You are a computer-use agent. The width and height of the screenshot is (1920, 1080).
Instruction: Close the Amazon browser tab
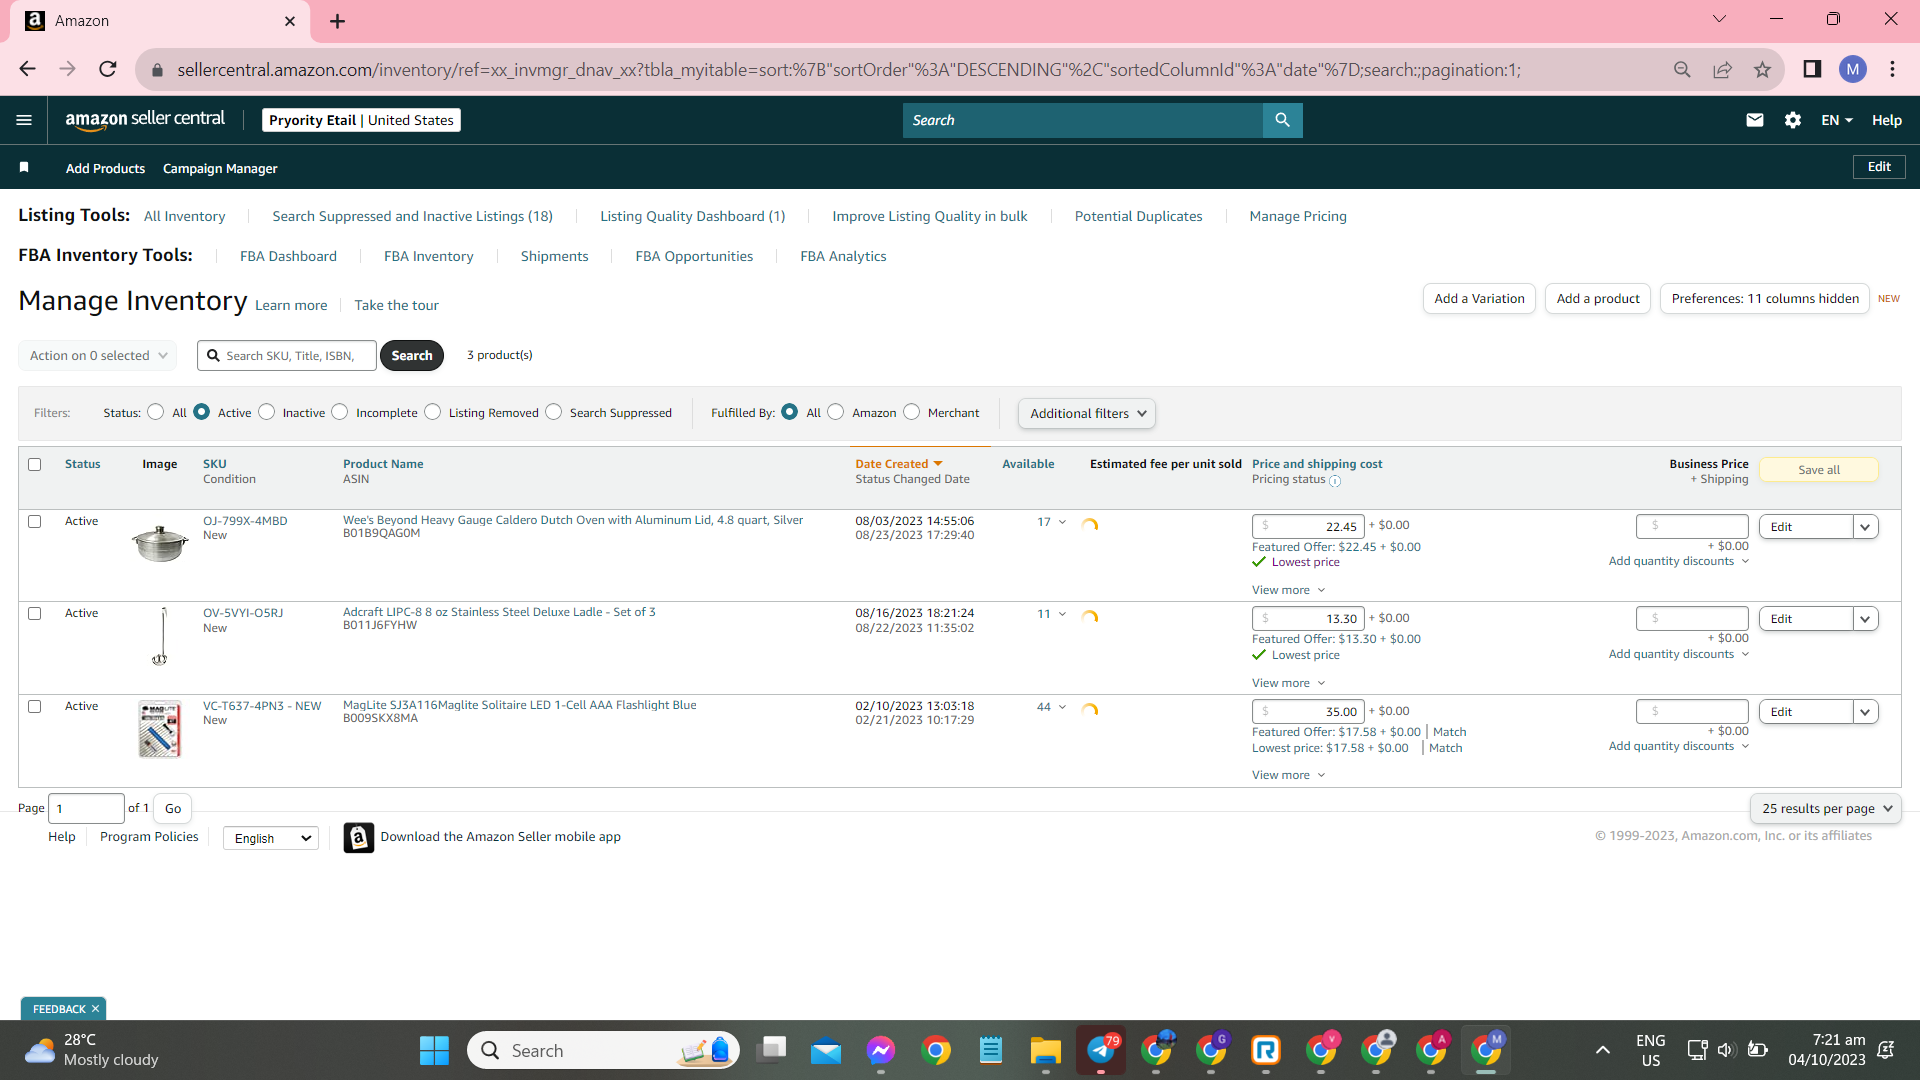pos(290,21)
